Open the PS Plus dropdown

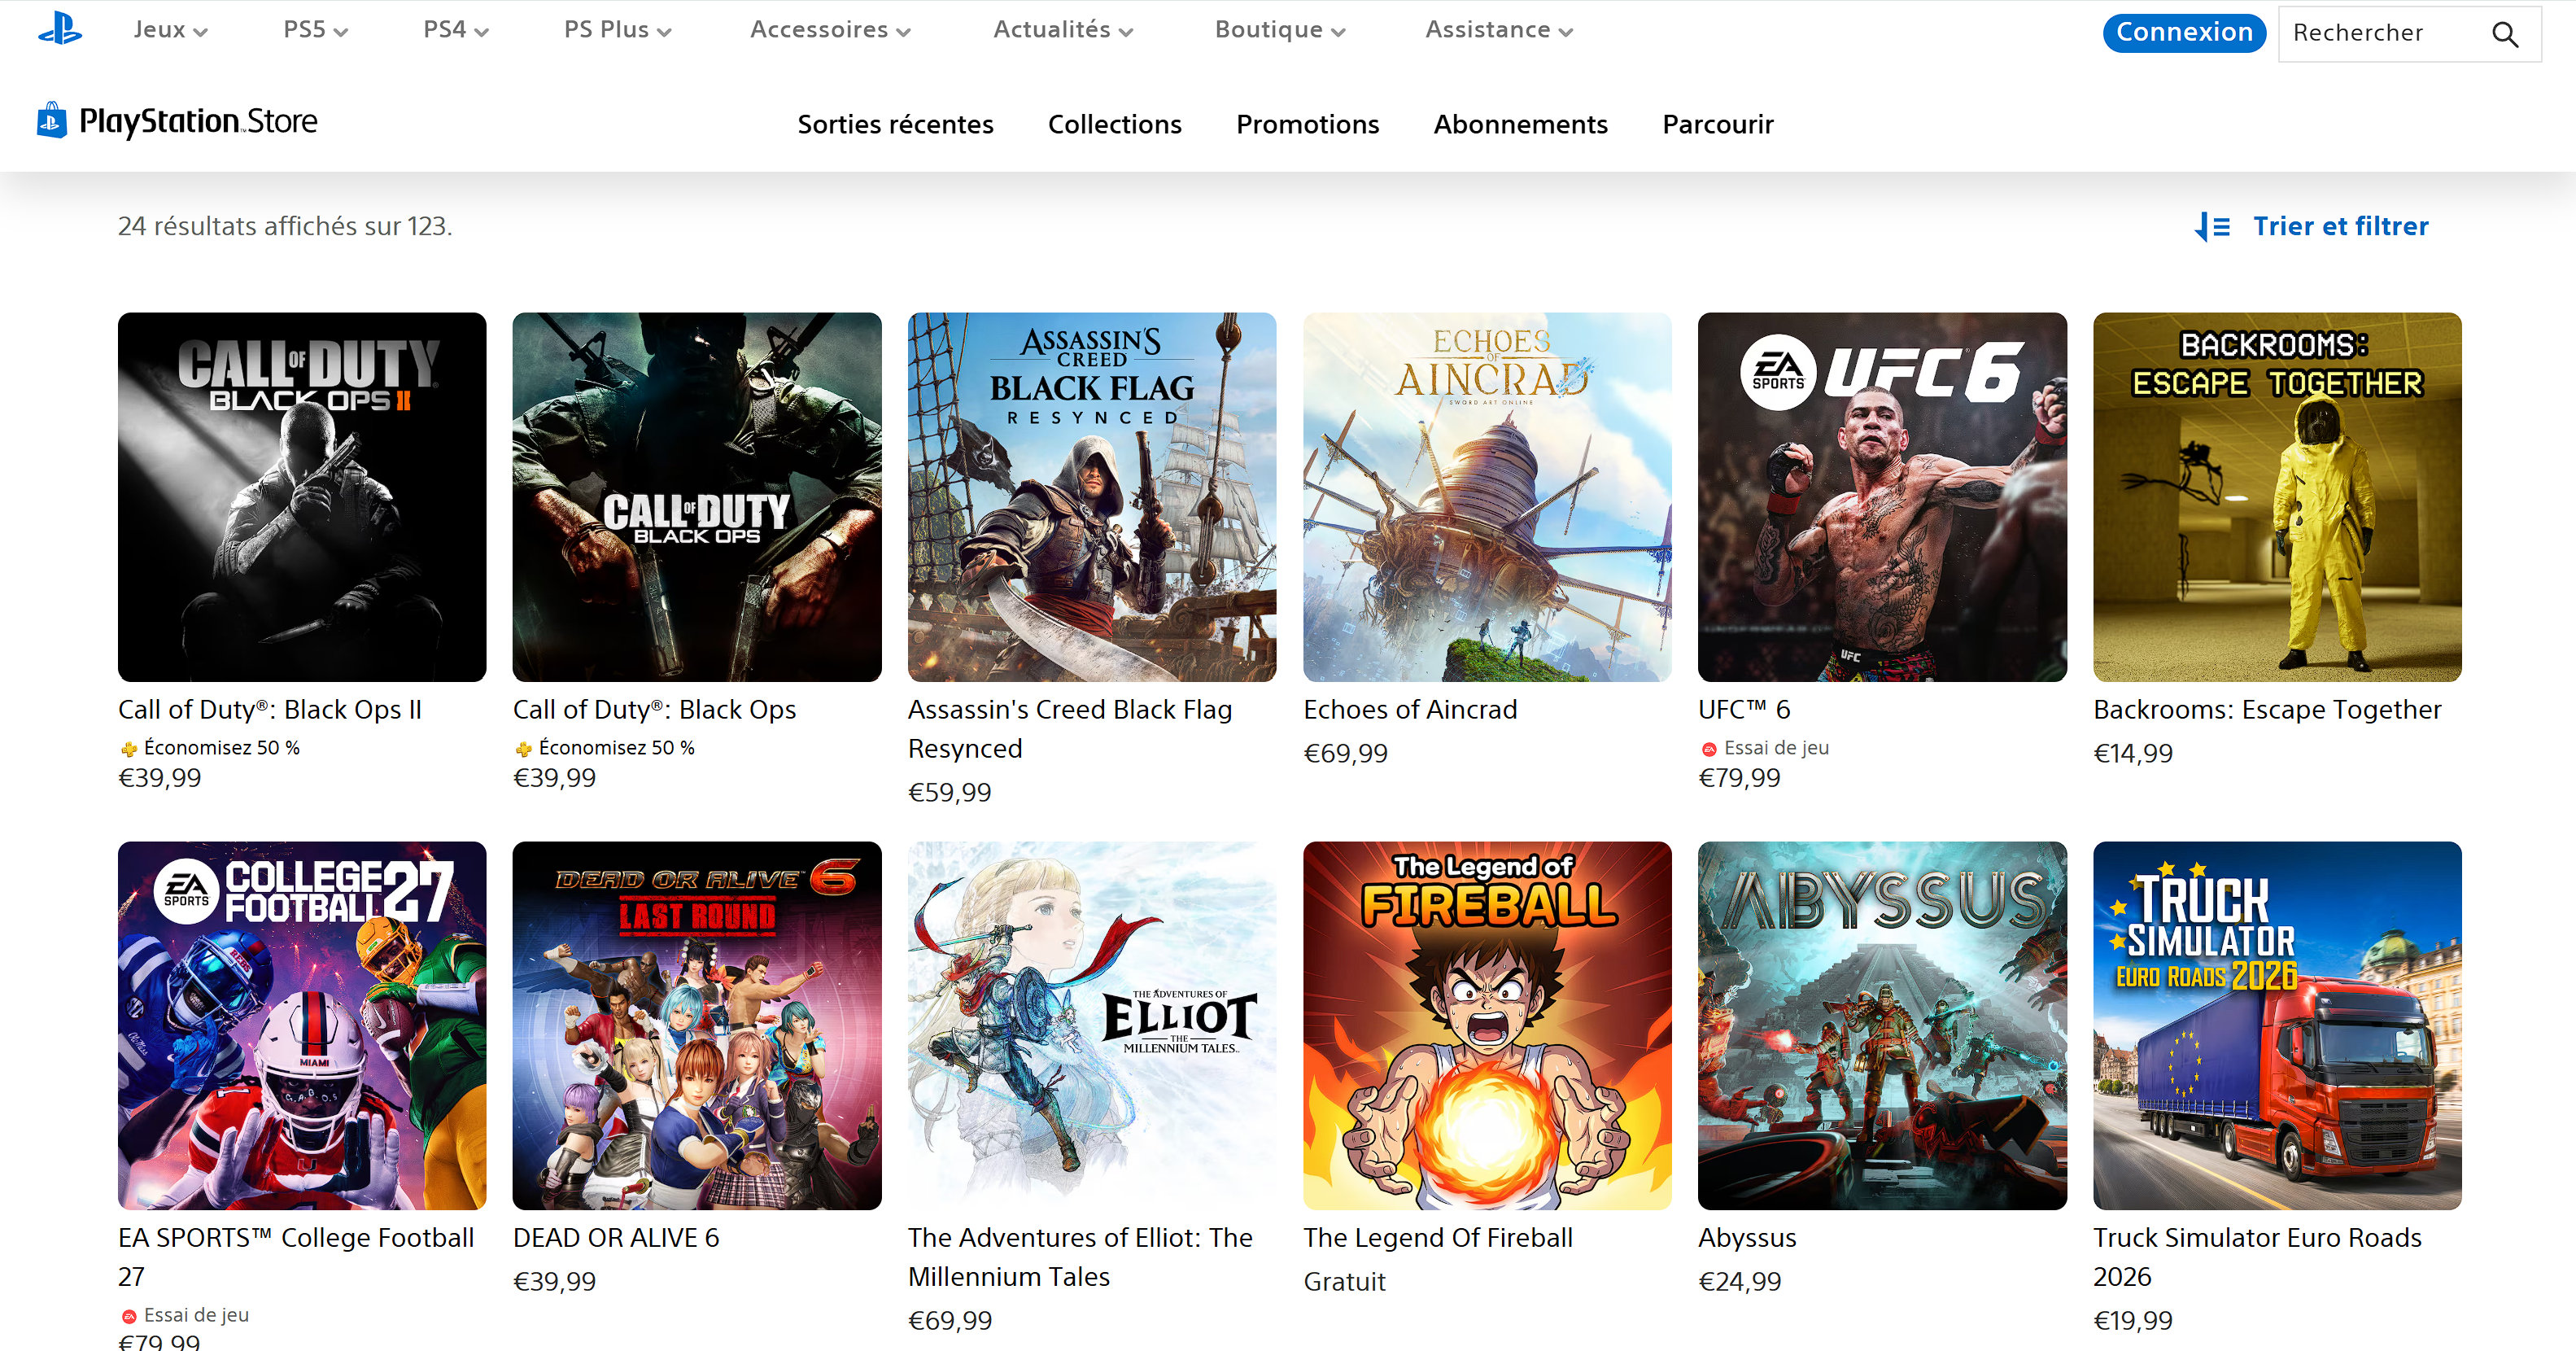click(x=617, y=30)
